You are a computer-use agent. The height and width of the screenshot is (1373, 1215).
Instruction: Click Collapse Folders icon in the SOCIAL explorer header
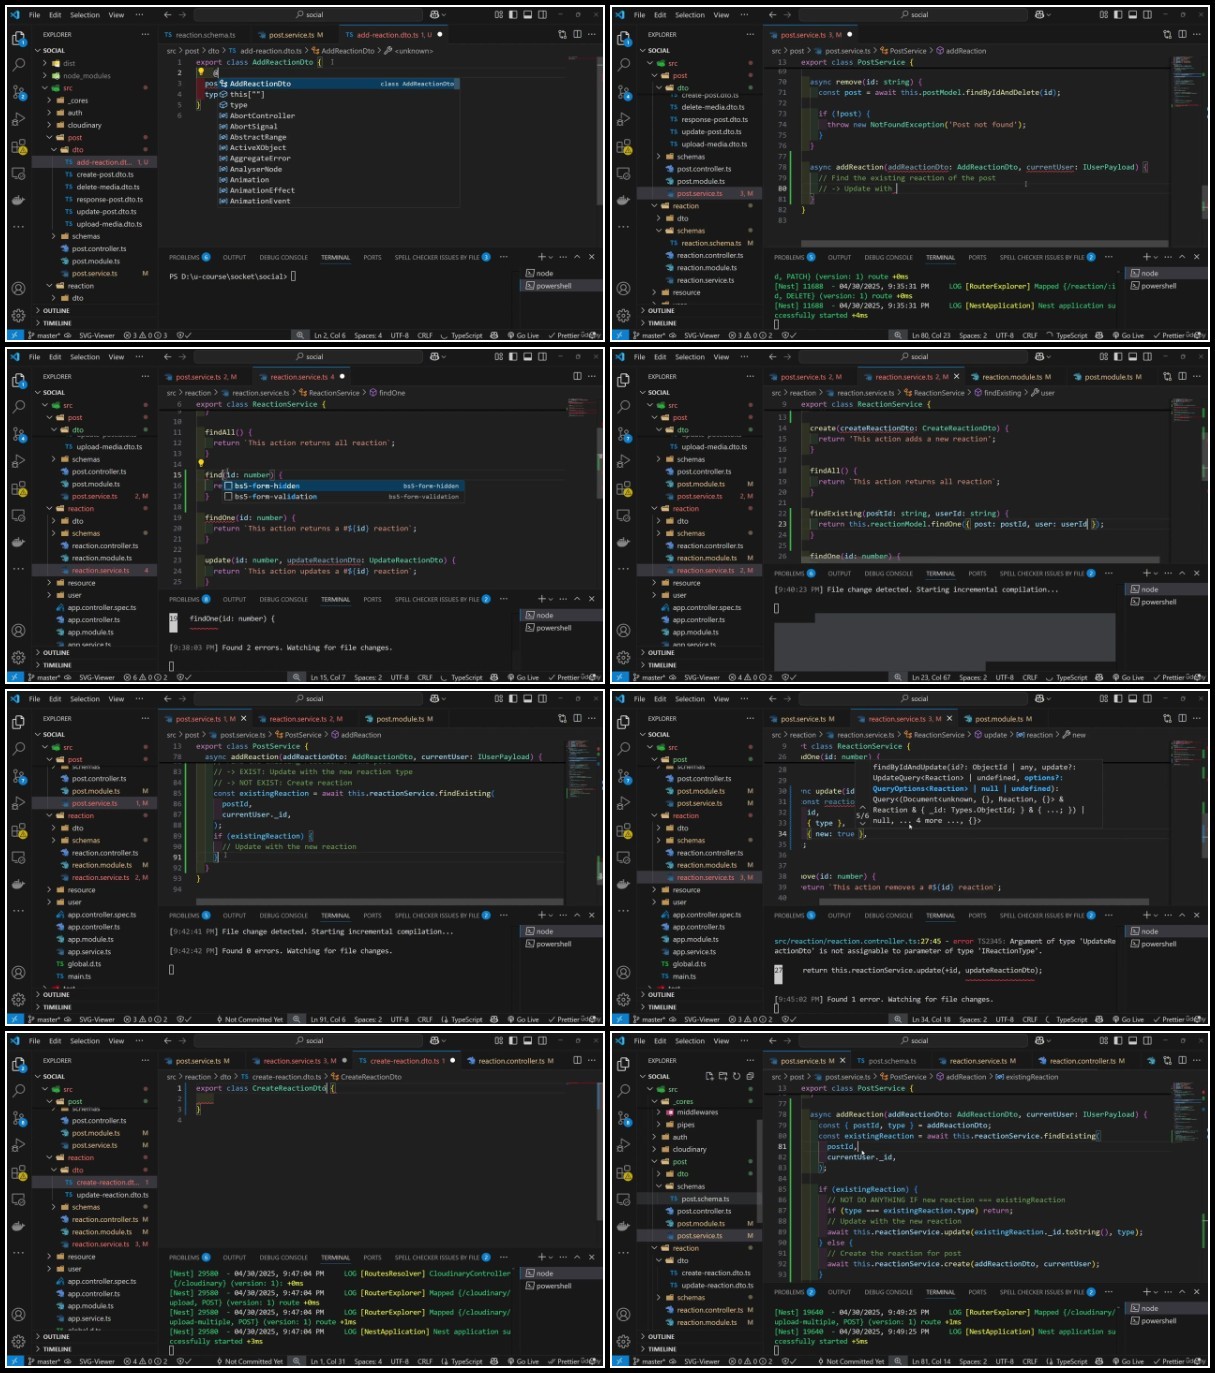click(749, 1076)
